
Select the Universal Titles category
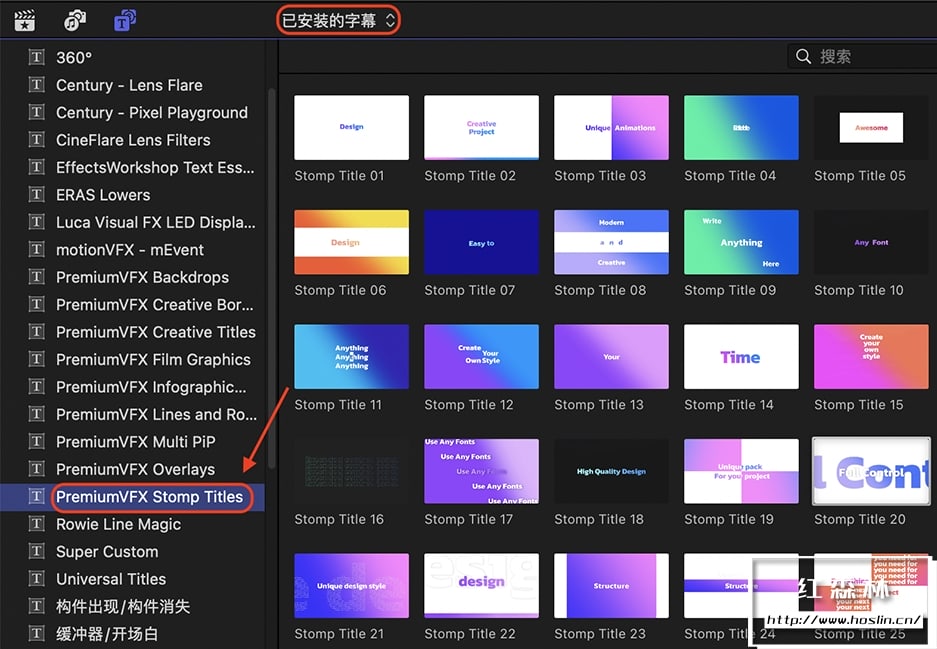[x=133, y=579]
